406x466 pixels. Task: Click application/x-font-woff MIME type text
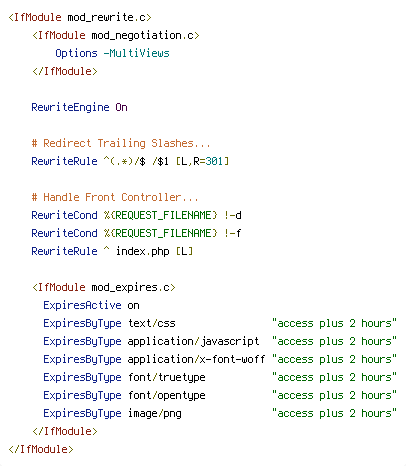pos(197,359)
